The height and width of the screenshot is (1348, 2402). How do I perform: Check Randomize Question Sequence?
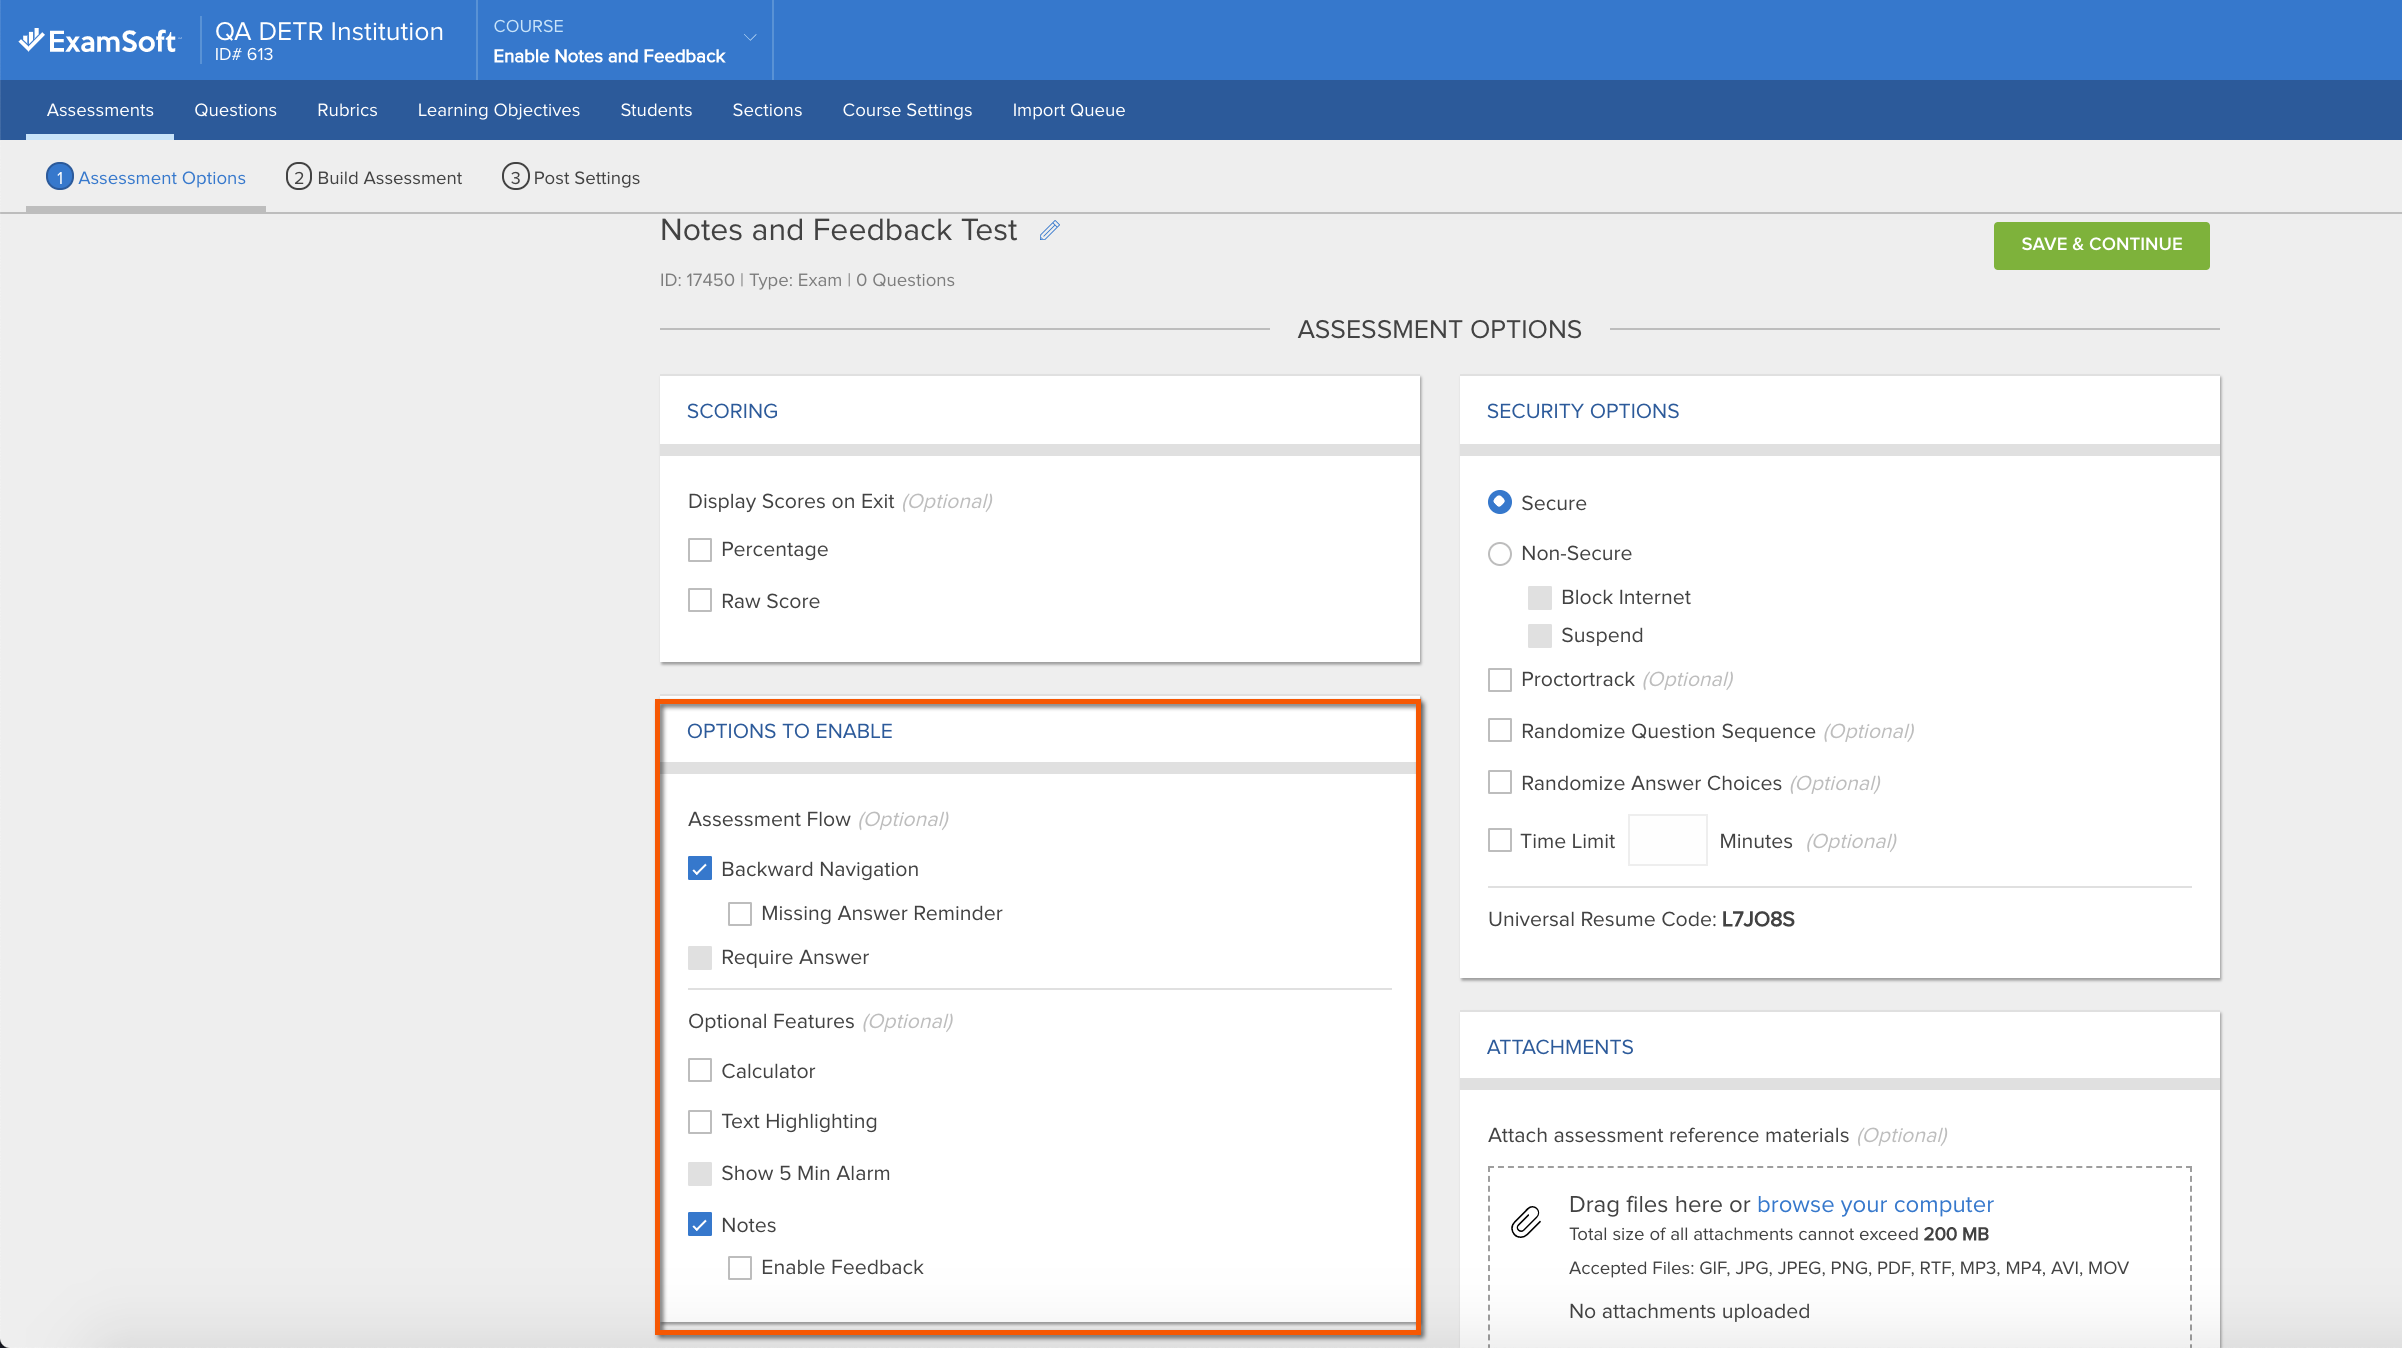[1500, 731]
